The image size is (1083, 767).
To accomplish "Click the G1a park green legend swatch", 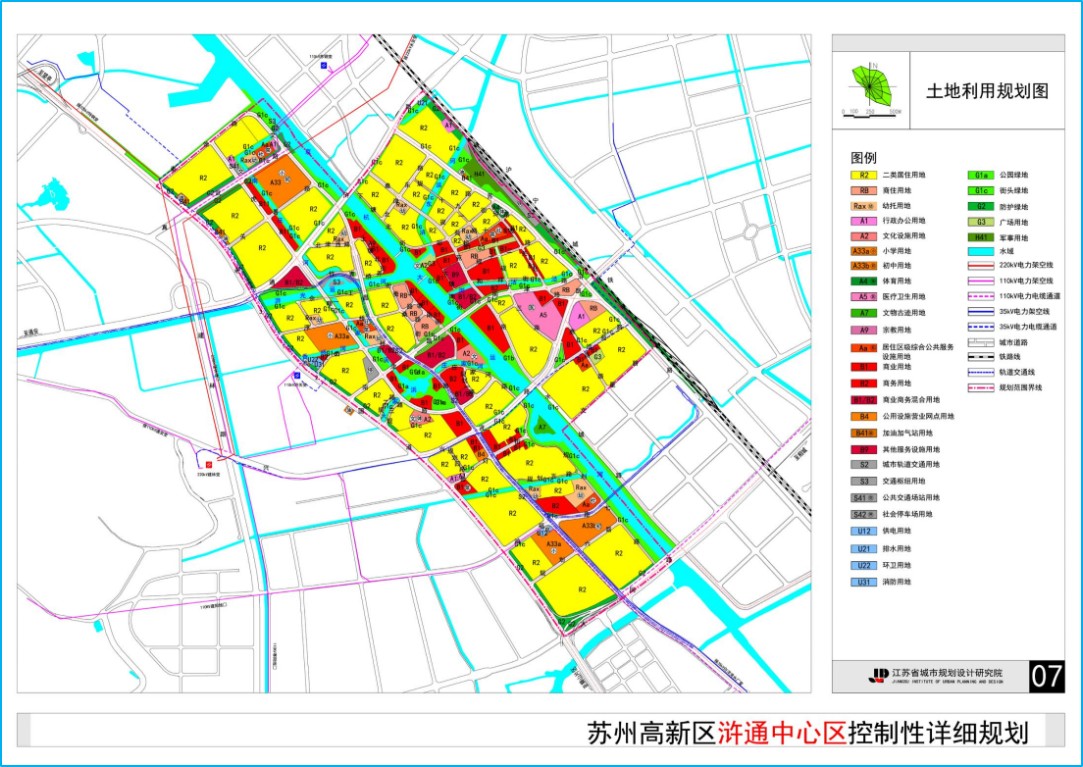I will [x=981, y=176].
